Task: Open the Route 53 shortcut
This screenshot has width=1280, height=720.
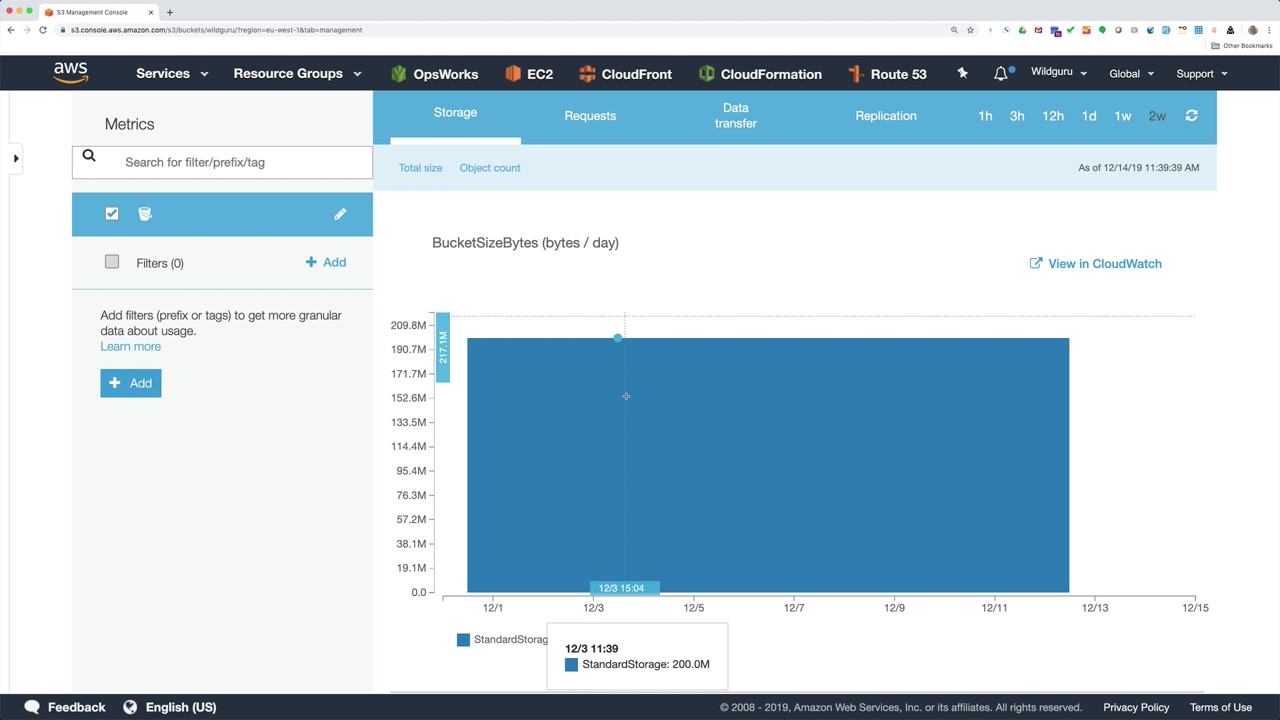Action: [887, 74]
